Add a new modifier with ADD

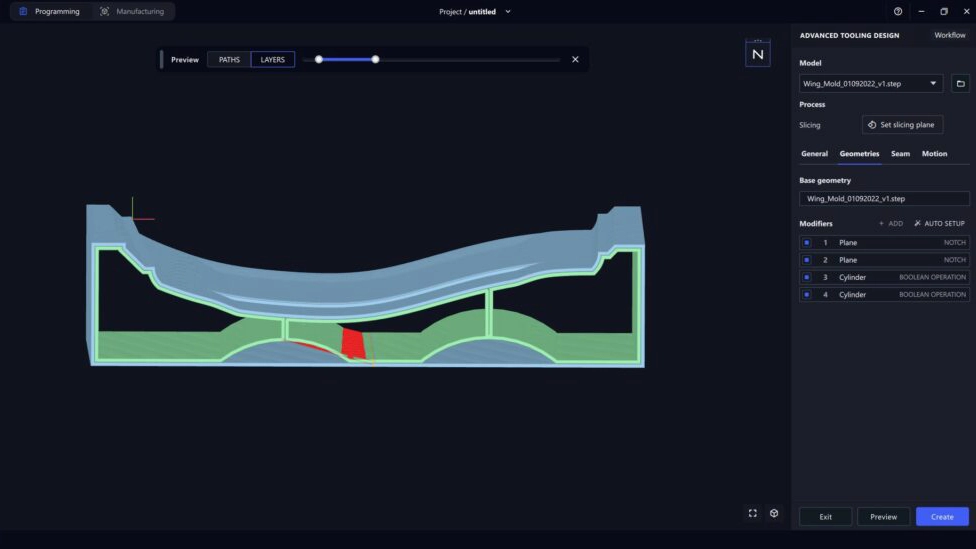(x=891, y=223)
